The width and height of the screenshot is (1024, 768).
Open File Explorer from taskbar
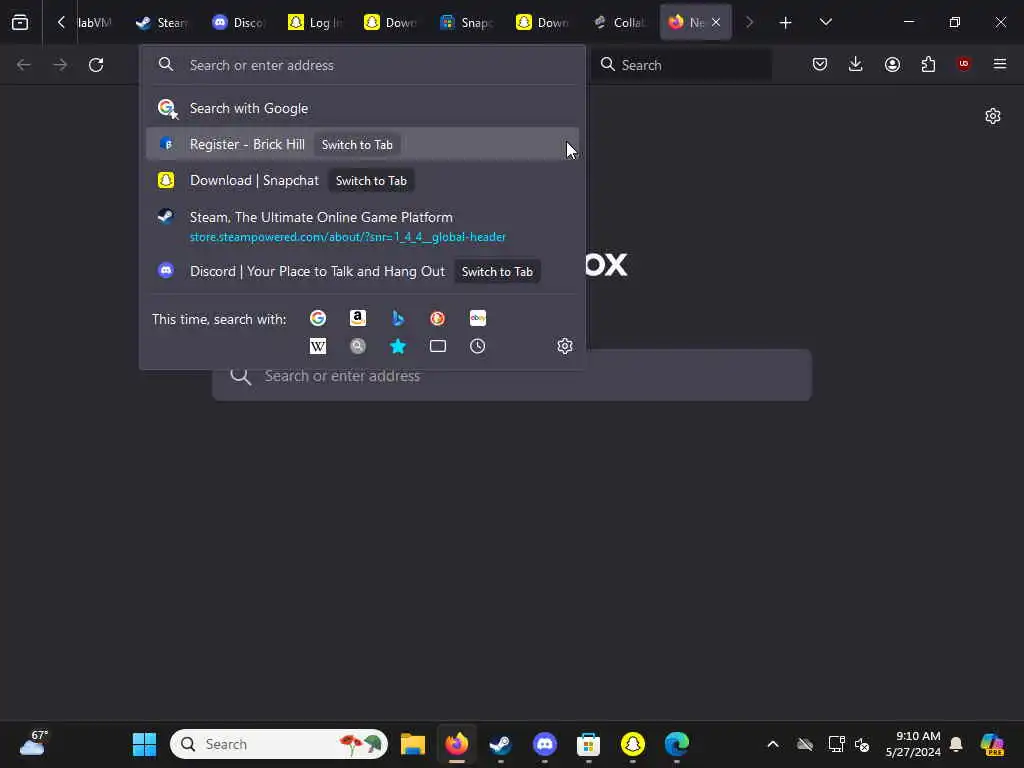(413, 744)
